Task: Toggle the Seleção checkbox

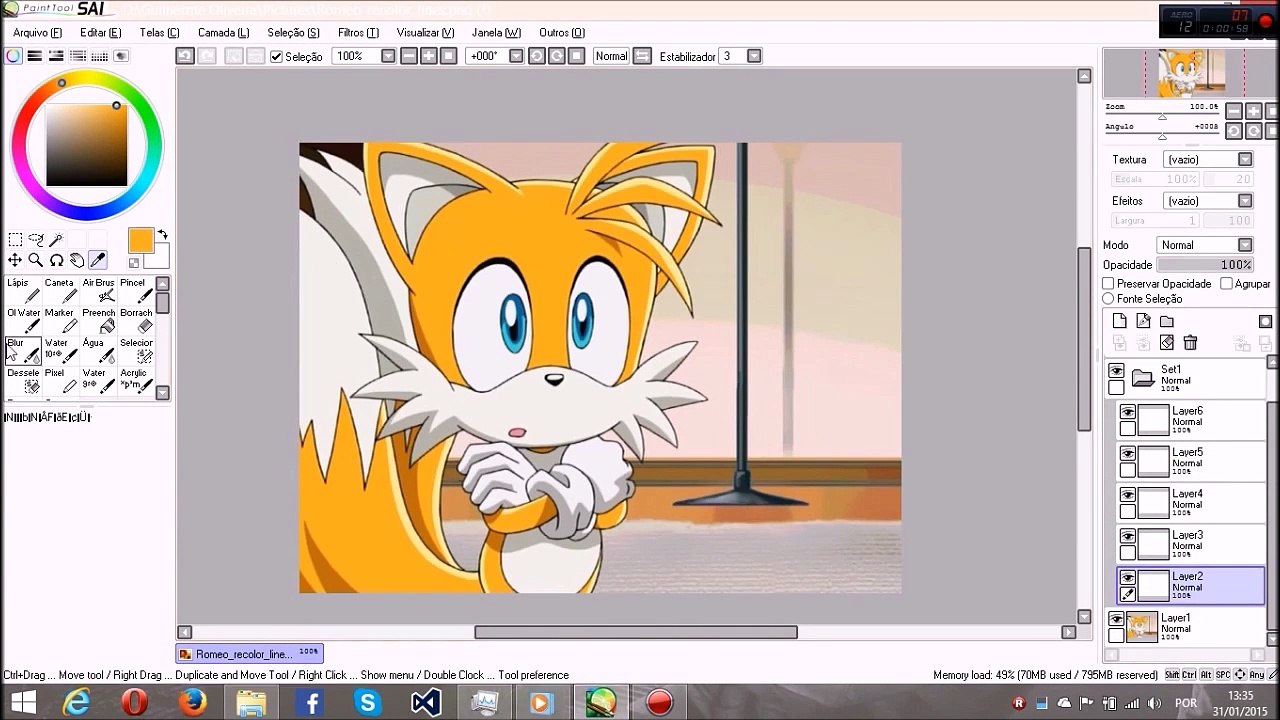Action: [x=277, y=57]
